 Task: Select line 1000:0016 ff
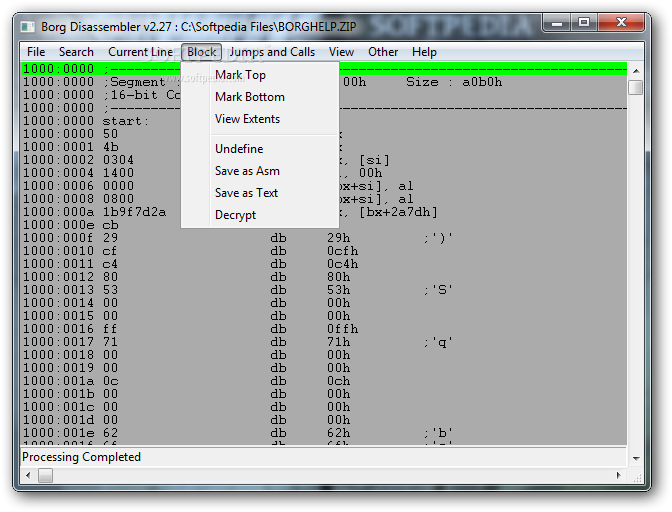pyautogui.click(x=324, y=329)
